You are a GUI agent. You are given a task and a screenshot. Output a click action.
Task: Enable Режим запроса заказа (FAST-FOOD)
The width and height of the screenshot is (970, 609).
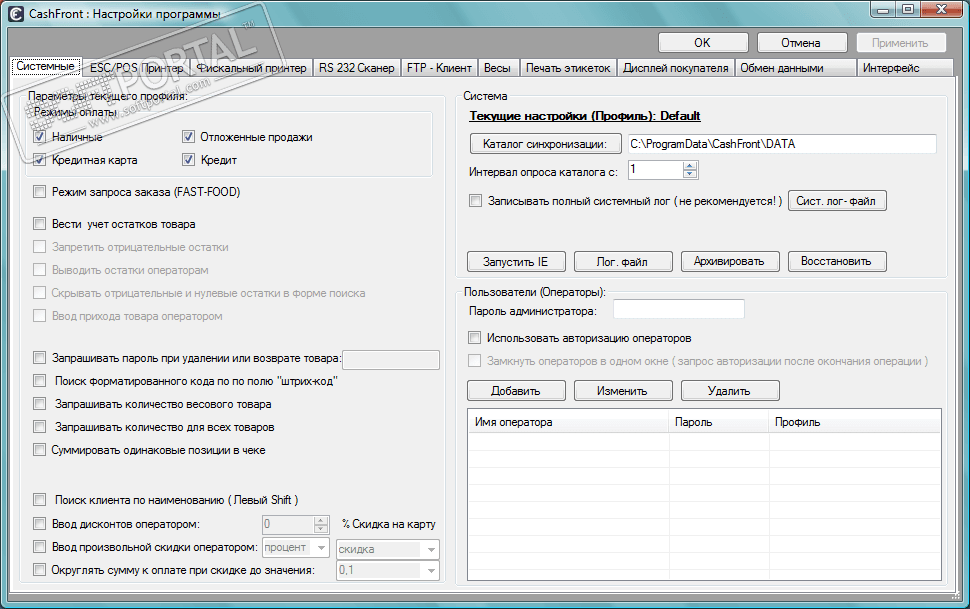[40, 192]
